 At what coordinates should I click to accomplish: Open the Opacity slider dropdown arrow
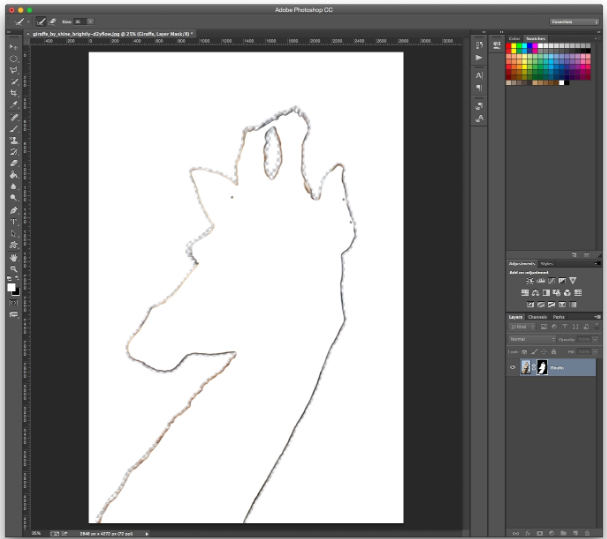(x=595, y=340)
